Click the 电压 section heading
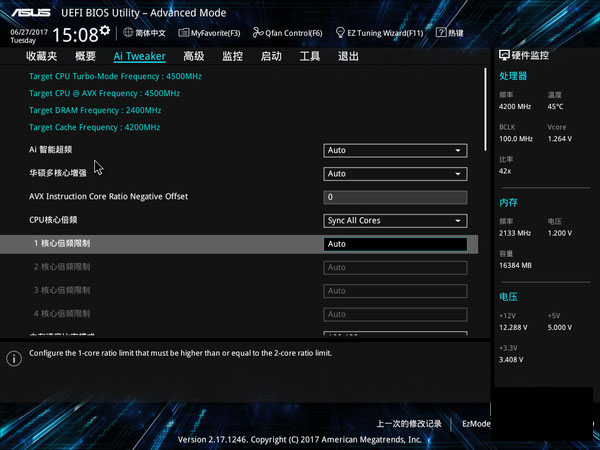This screenshot has height=450, width=600. (508, 297)
